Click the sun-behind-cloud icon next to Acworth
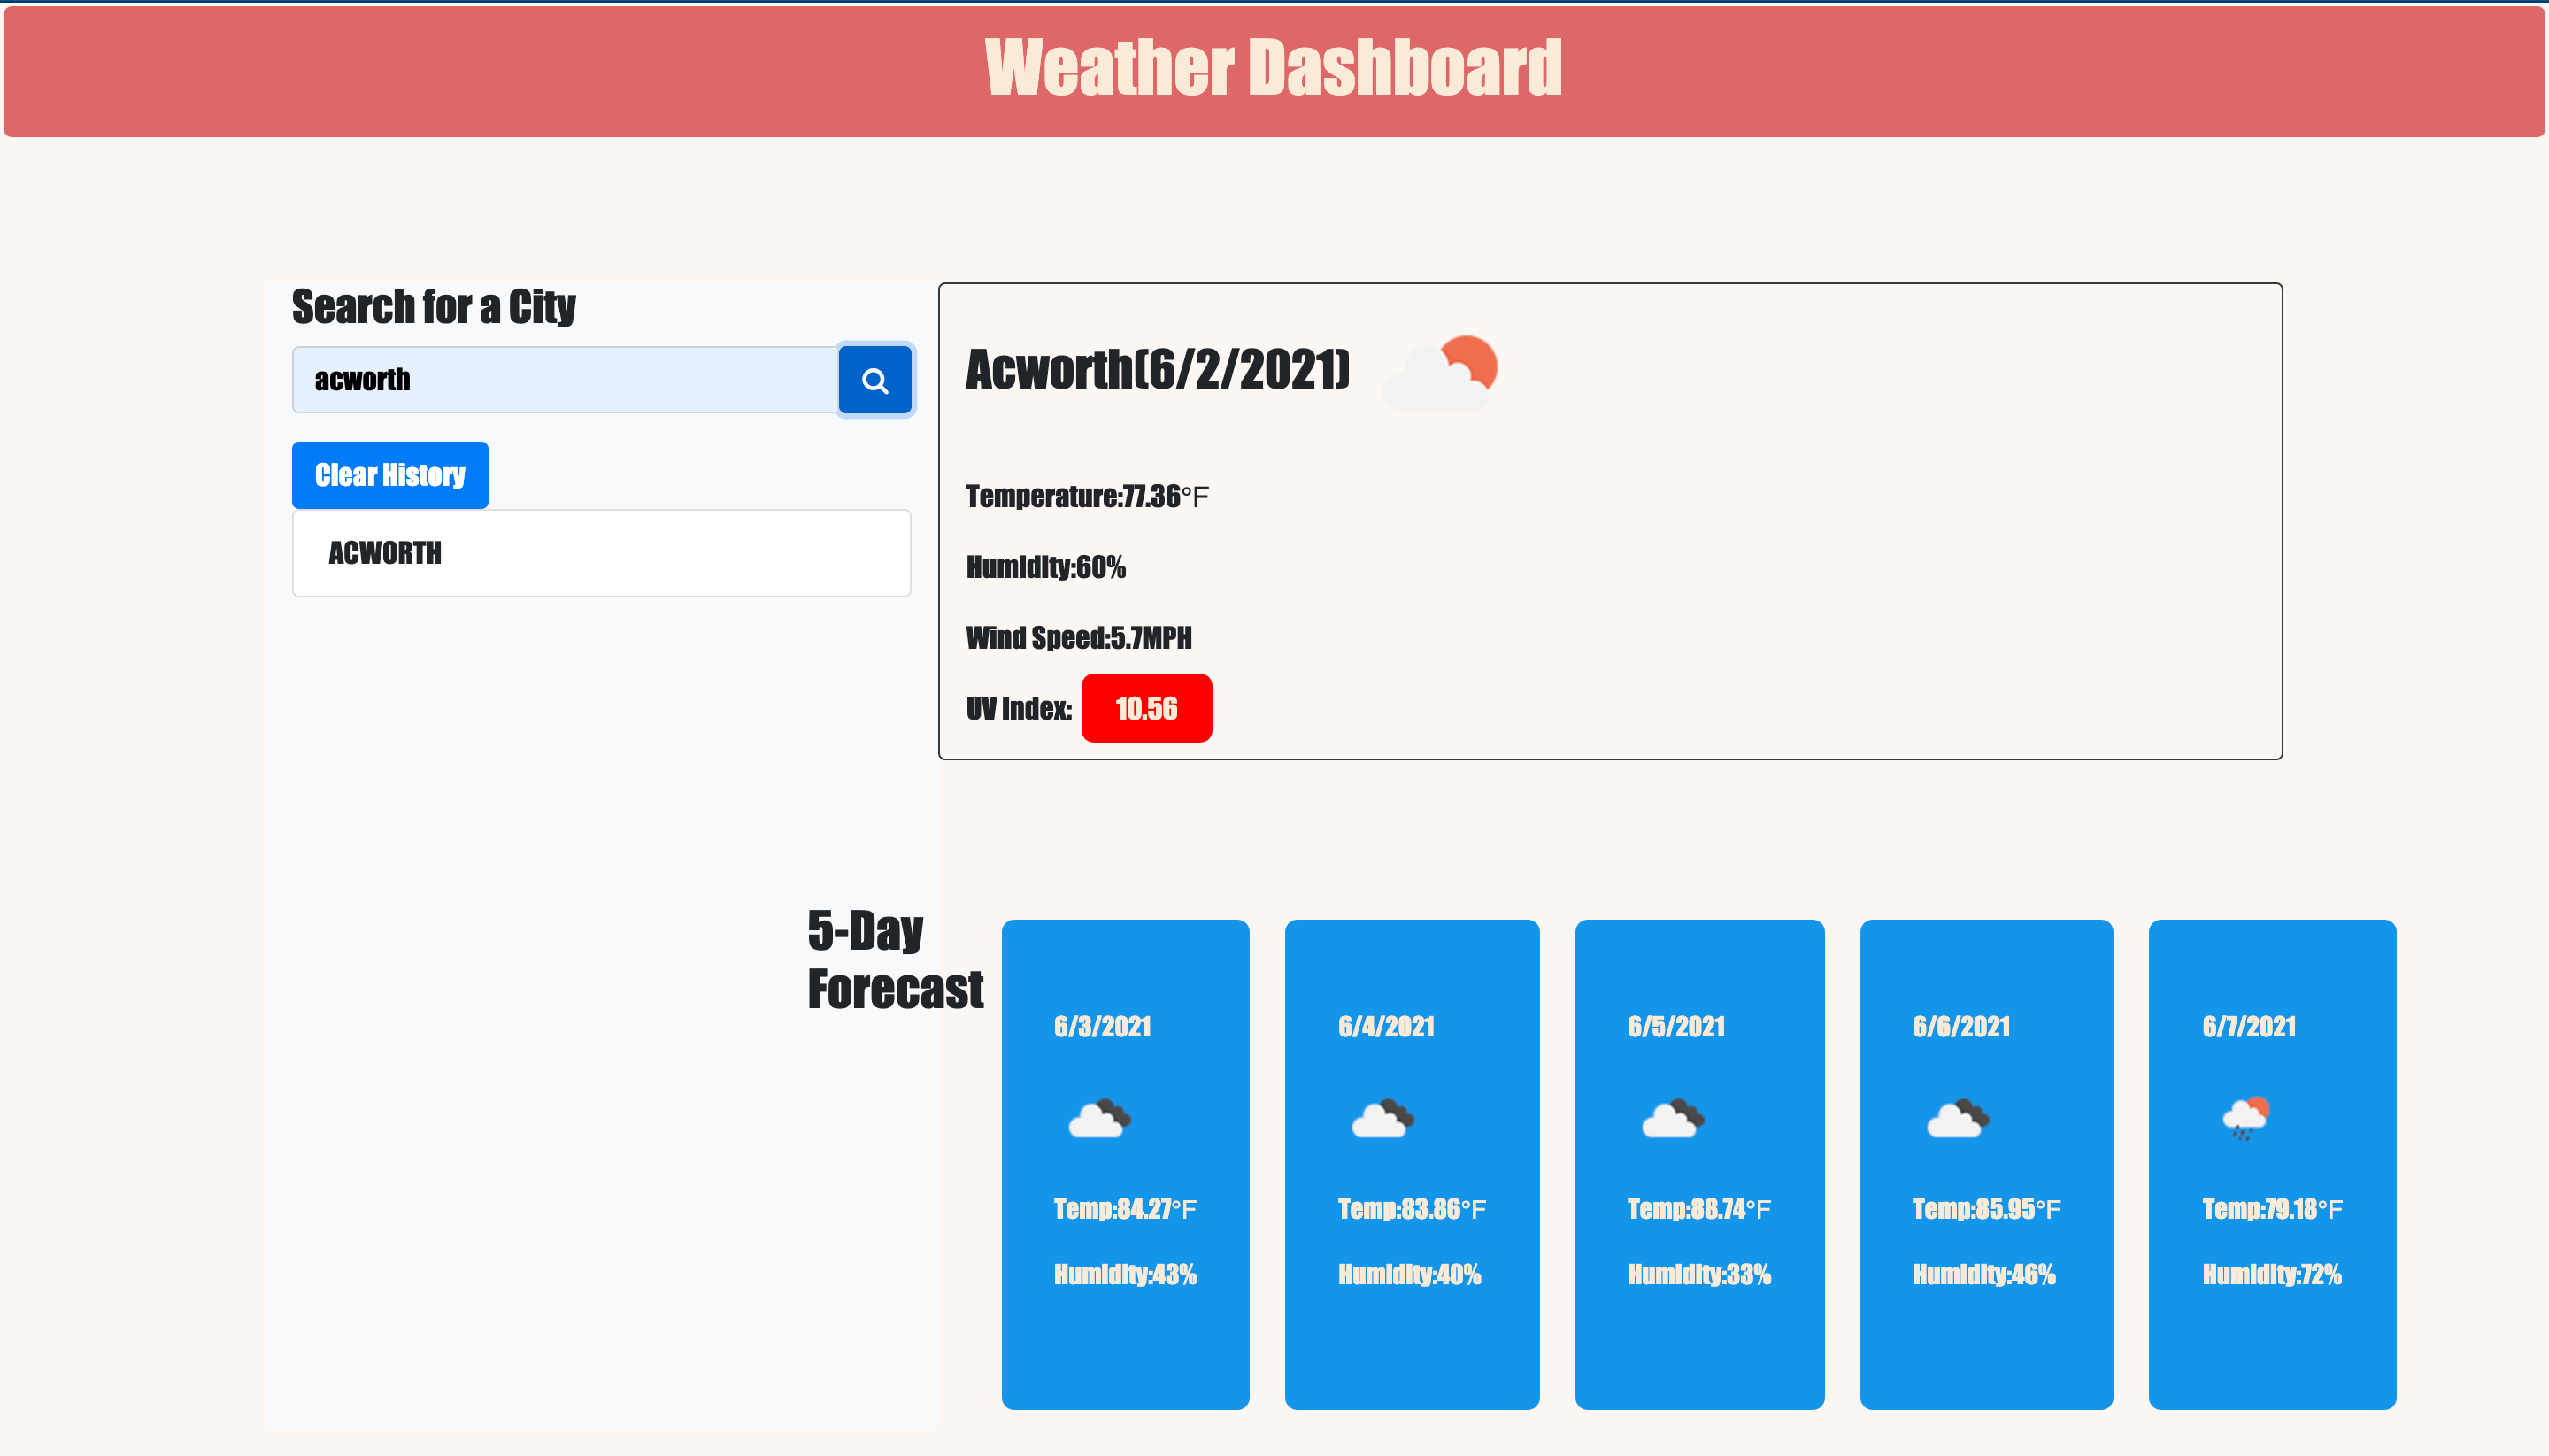Image resolution: width=2549 pixels, height=1456 pixels. (1440, 370)
